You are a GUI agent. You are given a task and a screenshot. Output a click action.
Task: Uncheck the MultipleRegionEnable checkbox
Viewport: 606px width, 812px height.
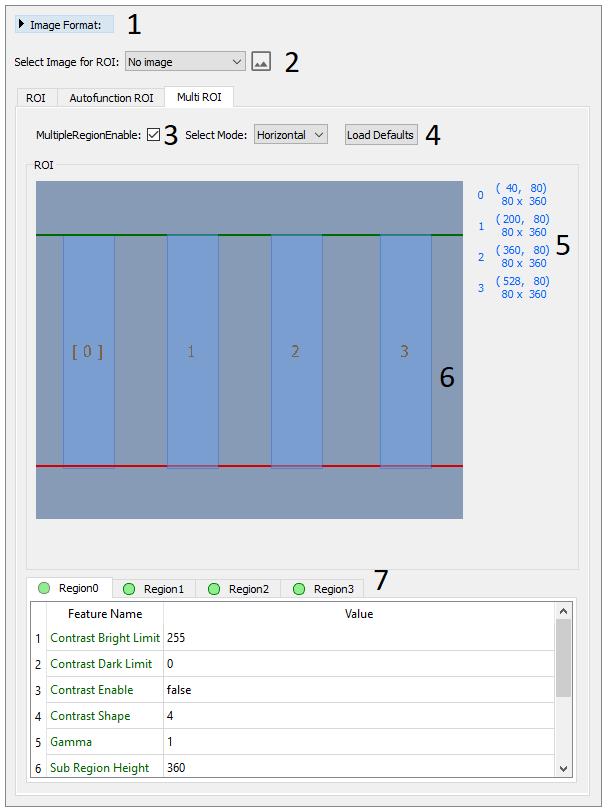pyautogui.click(x=153, y=135)
